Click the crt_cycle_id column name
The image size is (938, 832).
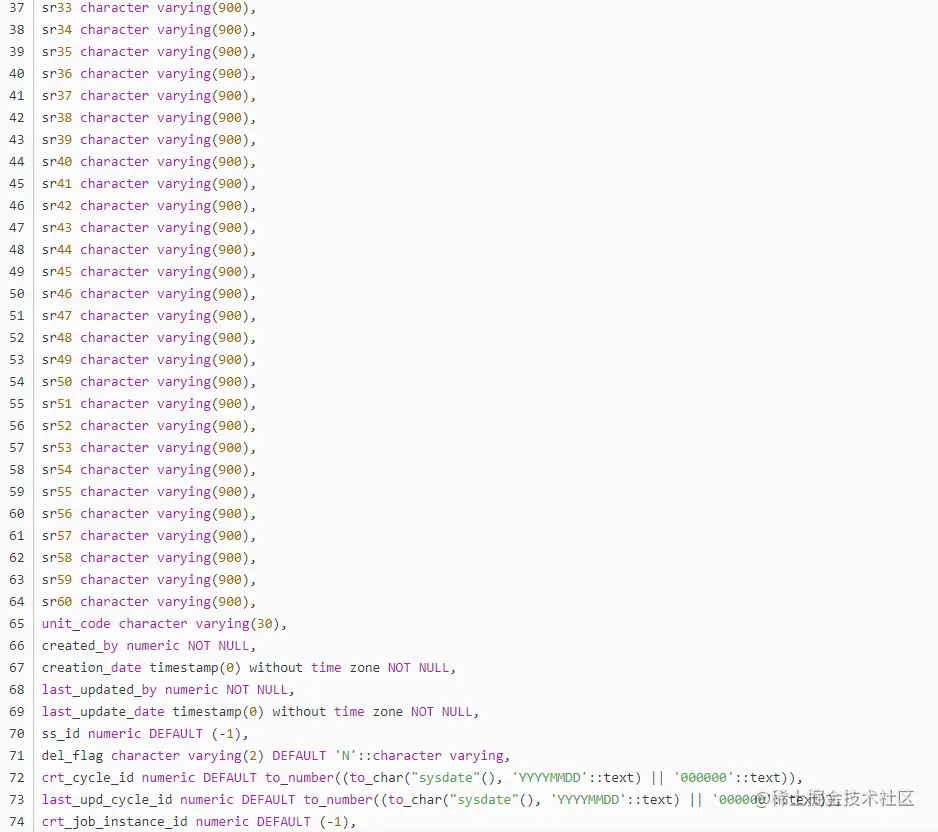pos(88,778)
